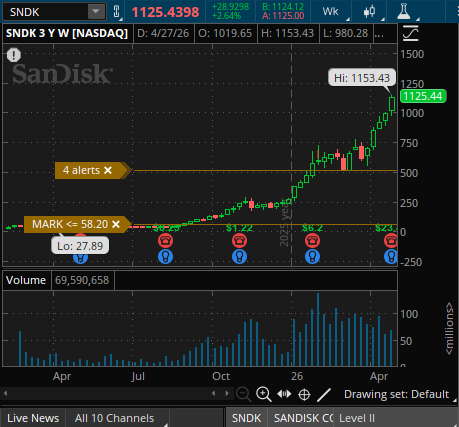459x427 pixels.
Task: Switch to the Live News tab
Action: (33, 418)
